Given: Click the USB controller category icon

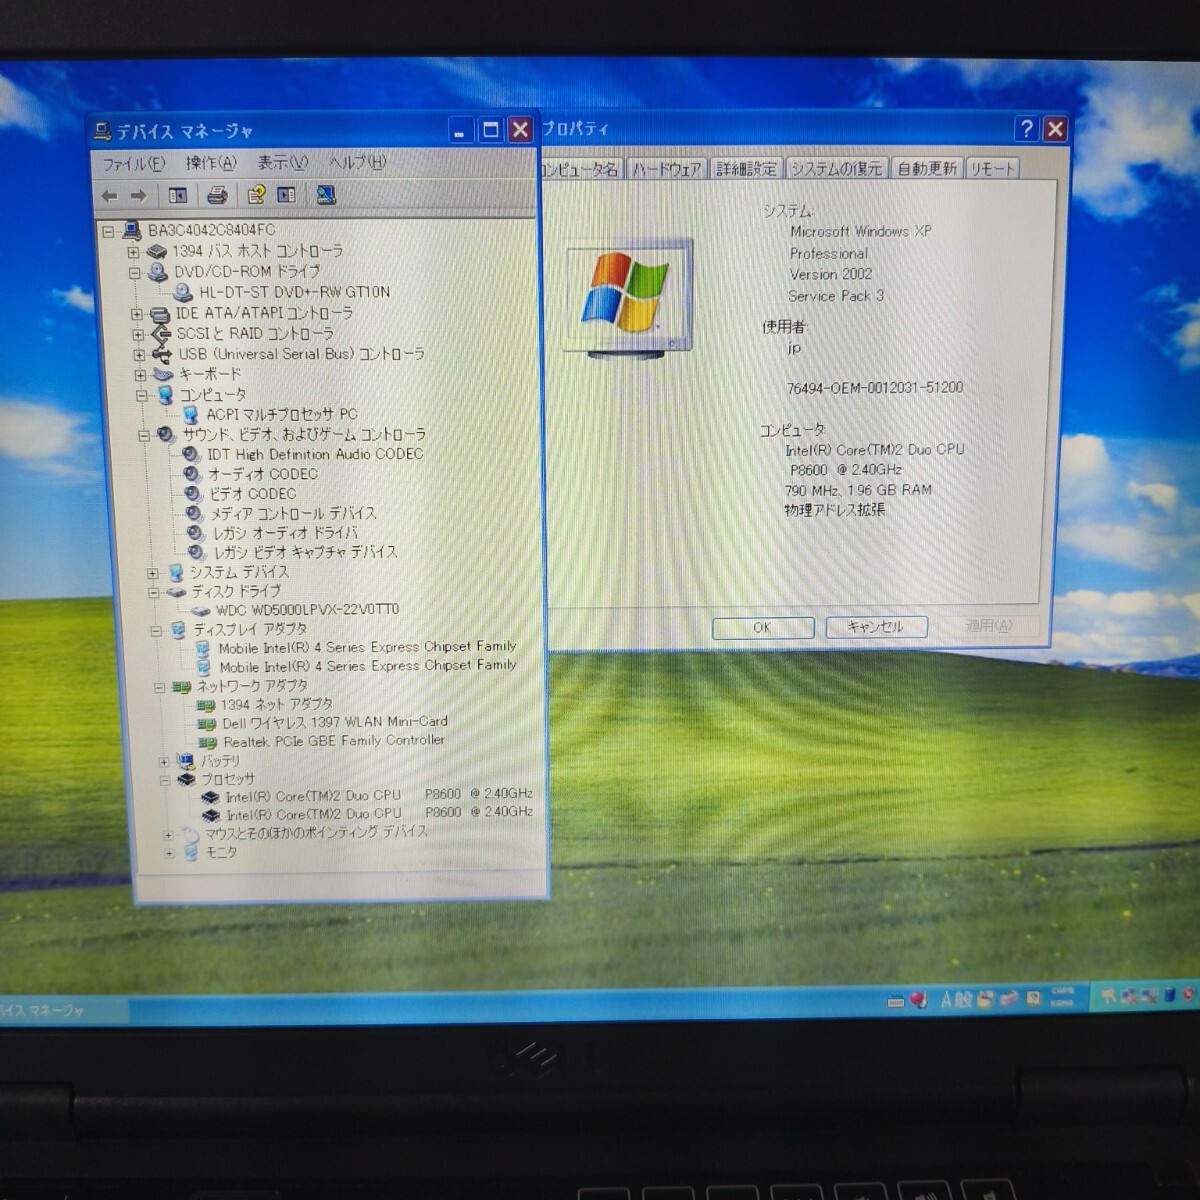Looking at the screenshot, I should pos(161,354).
